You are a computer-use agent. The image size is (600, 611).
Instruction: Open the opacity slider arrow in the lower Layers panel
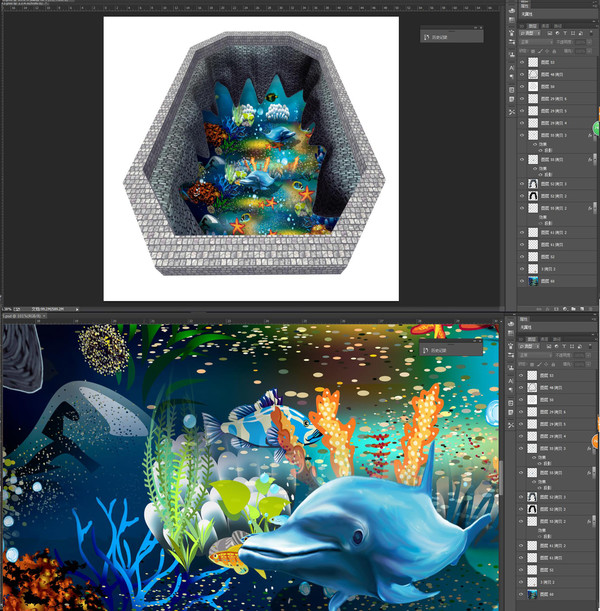coord(588,355)
